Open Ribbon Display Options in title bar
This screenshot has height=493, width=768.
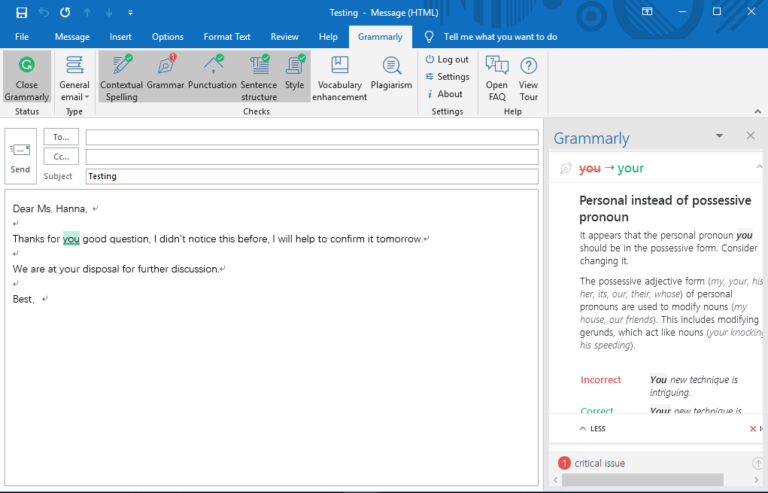coord(647,12)
